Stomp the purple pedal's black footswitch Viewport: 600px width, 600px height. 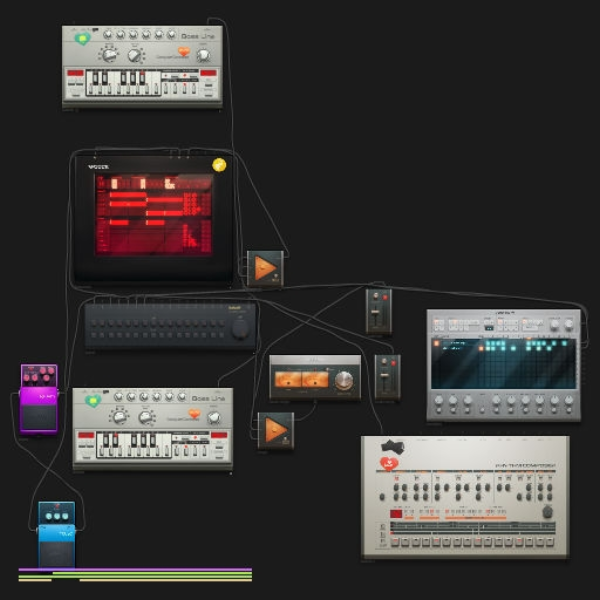(x=39, y=417)
